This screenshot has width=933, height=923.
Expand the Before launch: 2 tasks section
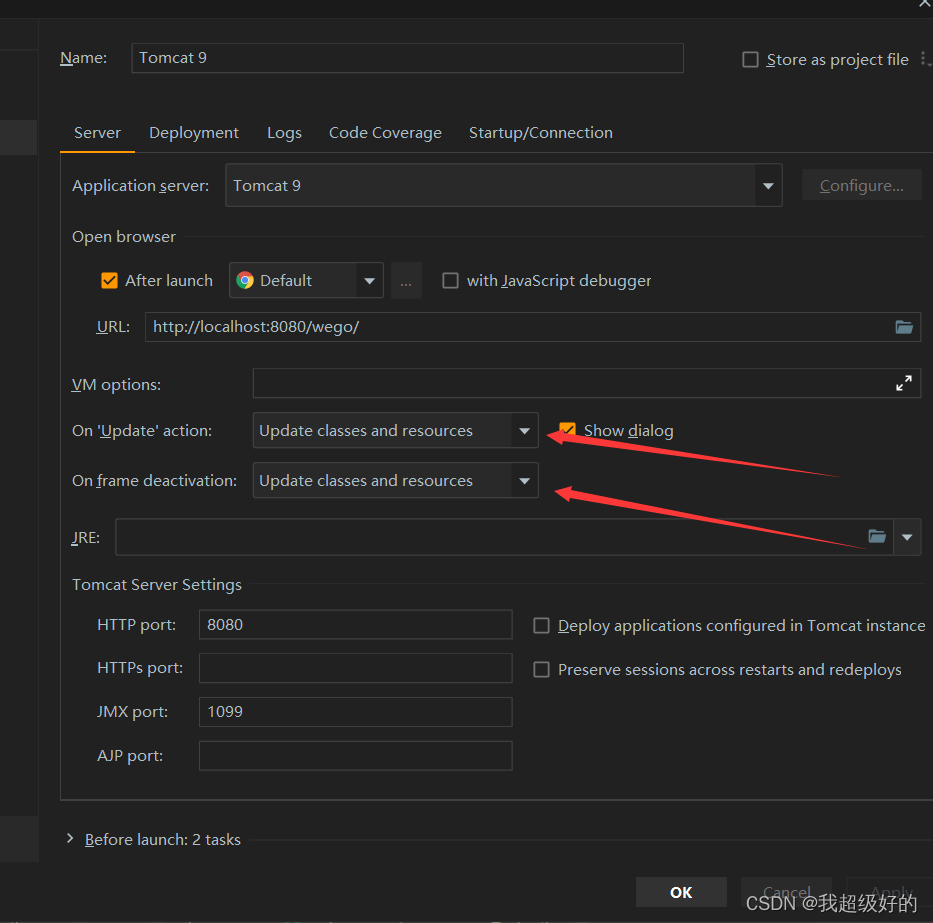(x=70, y=838)
